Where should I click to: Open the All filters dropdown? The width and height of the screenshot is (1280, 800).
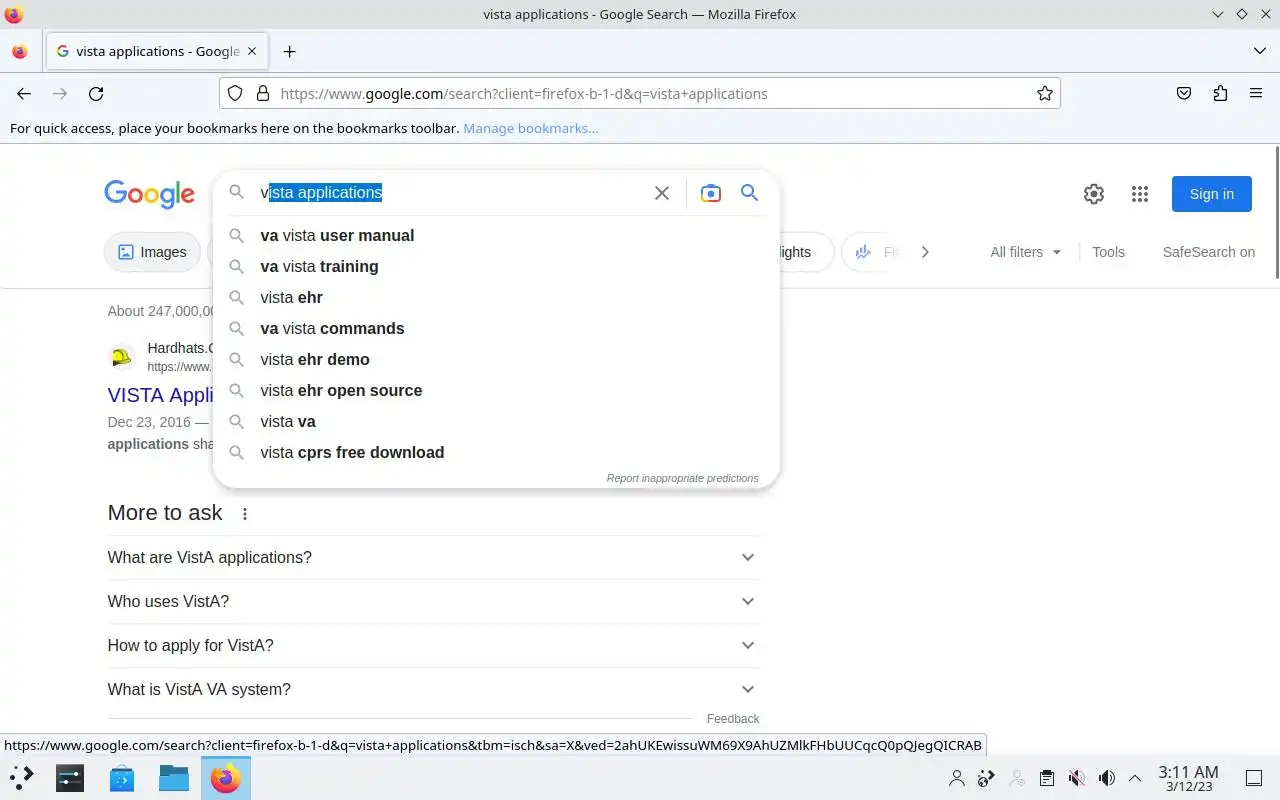[x=1026, y=252]
